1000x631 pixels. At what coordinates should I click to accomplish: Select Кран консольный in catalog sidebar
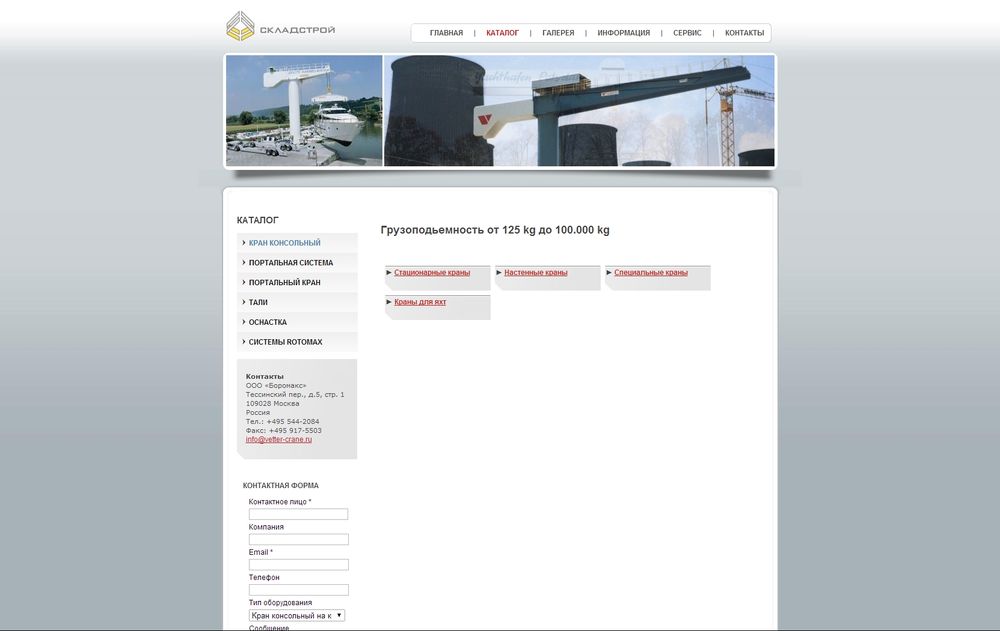[284, 243]
